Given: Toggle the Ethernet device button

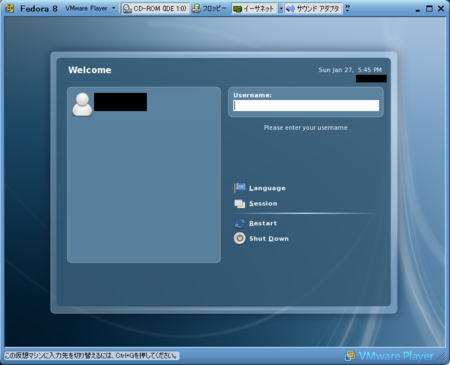Looking at the screenshot, I should pos(254,9).
